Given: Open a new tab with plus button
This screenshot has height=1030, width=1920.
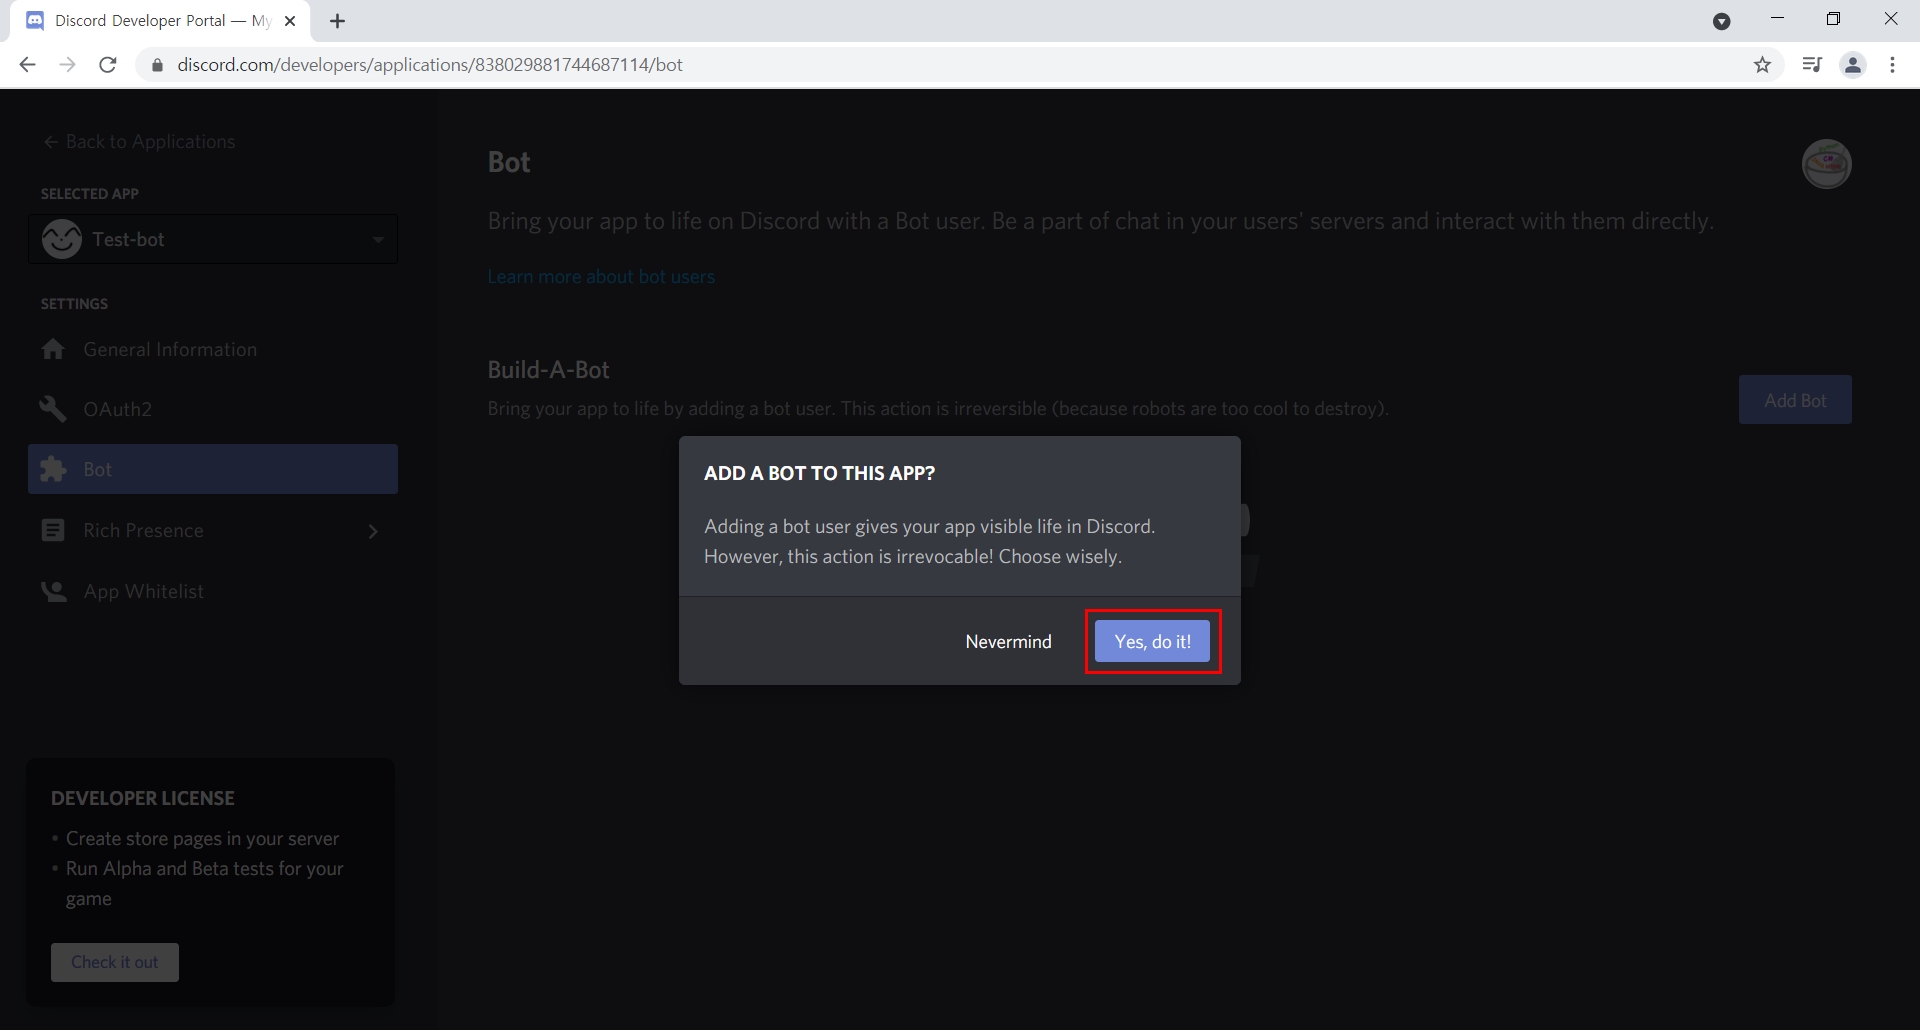Looking at the screenshot, I should (x=337, y=21).
